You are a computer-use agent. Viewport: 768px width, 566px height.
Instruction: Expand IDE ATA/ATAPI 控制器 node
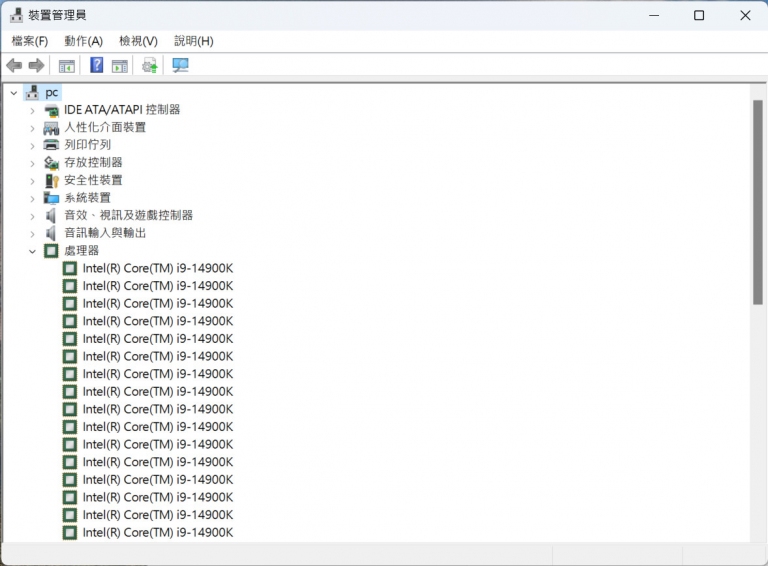tap(32, 111)
